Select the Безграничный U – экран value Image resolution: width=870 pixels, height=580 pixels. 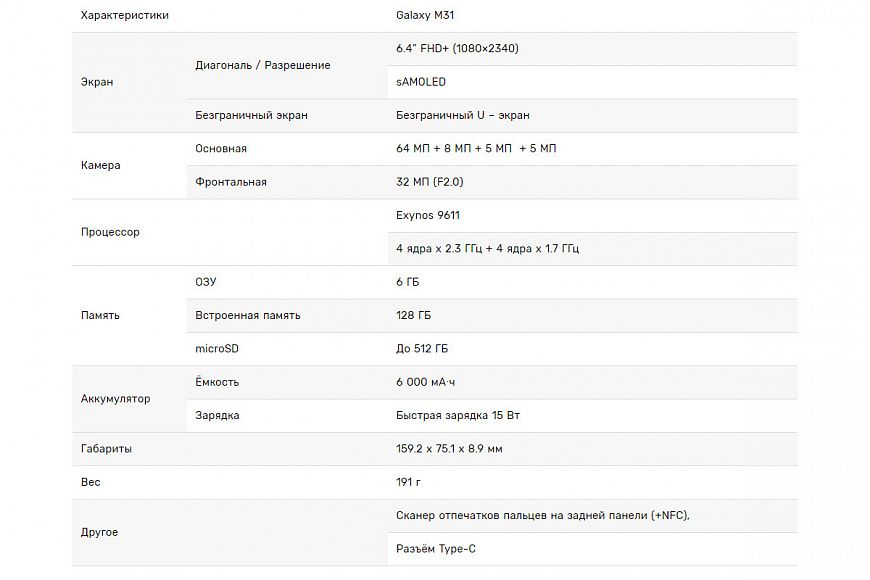coord(463,115)
